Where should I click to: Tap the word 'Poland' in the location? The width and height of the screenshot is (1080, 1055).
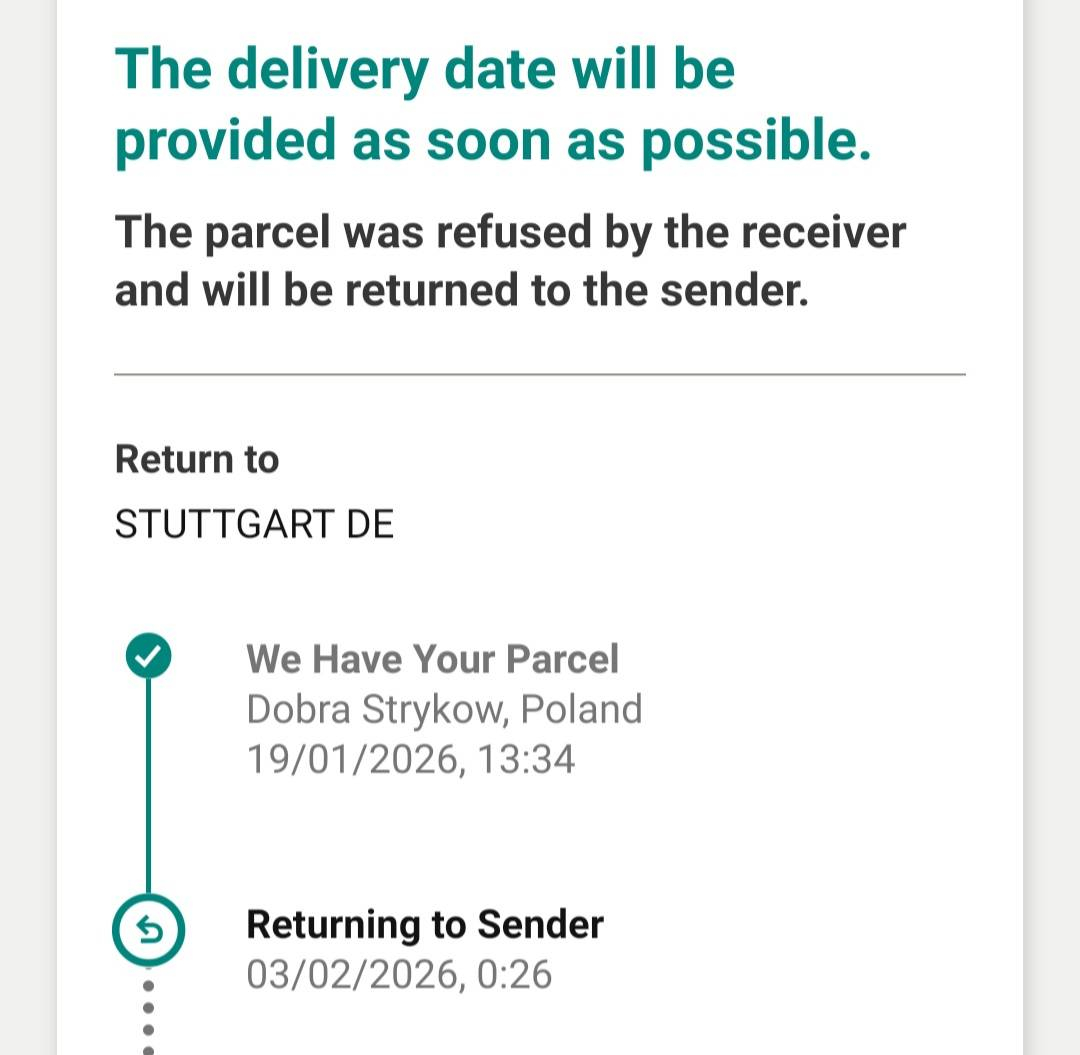pos(582,709)
